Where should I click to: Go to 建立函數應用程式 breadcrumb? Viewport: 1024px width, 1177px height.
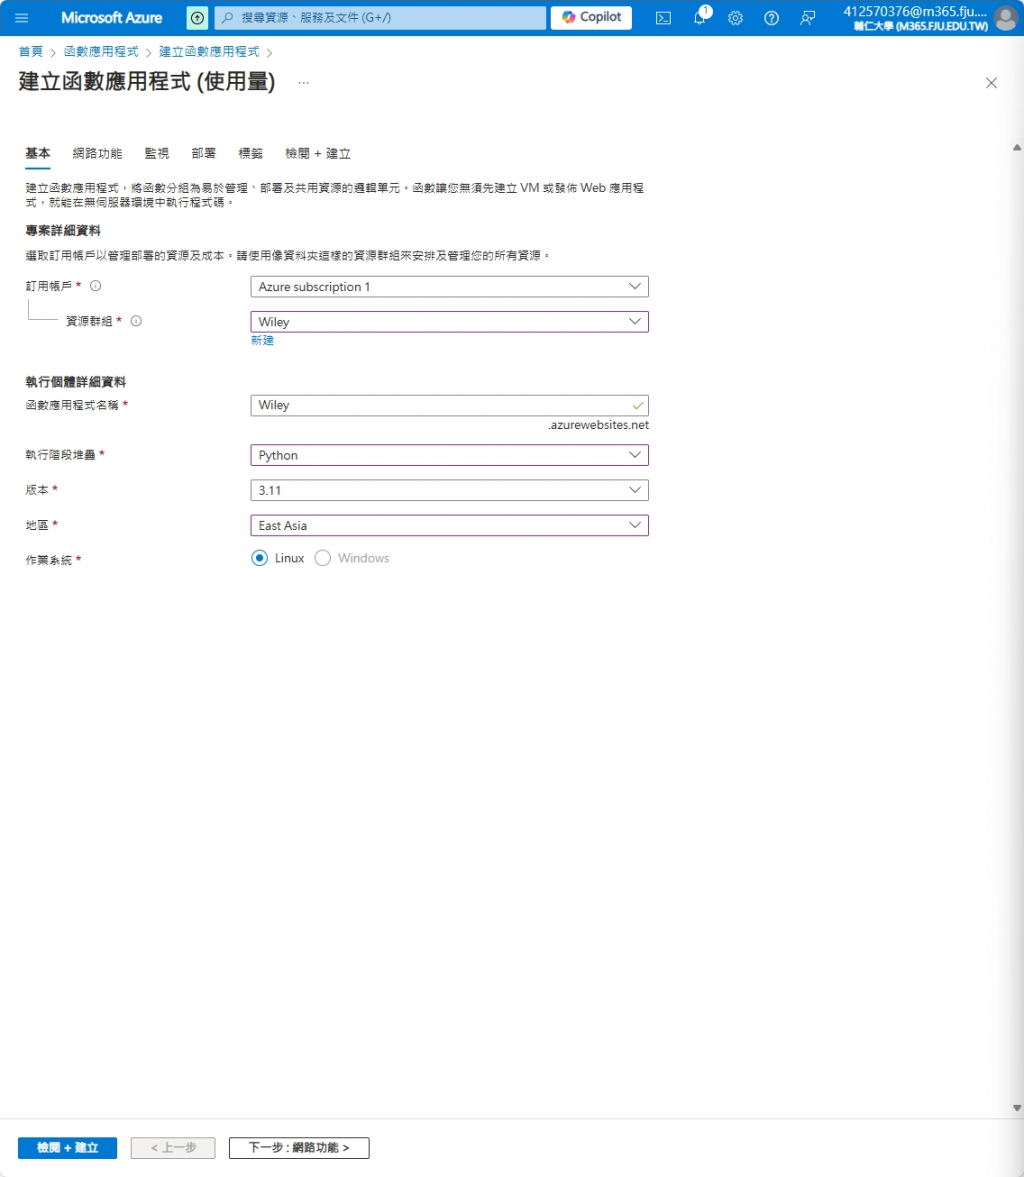(209, 52)
